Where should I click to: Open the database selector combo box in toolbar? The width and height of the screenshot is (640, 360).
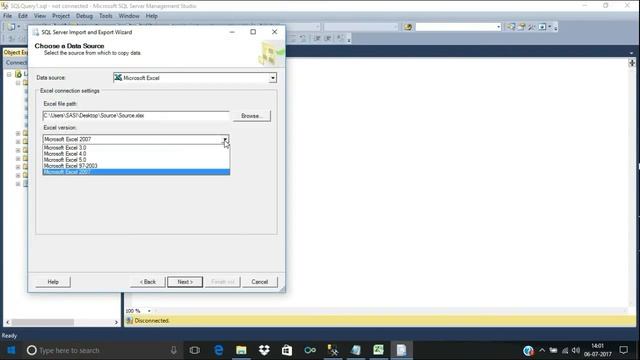(458, 27)
